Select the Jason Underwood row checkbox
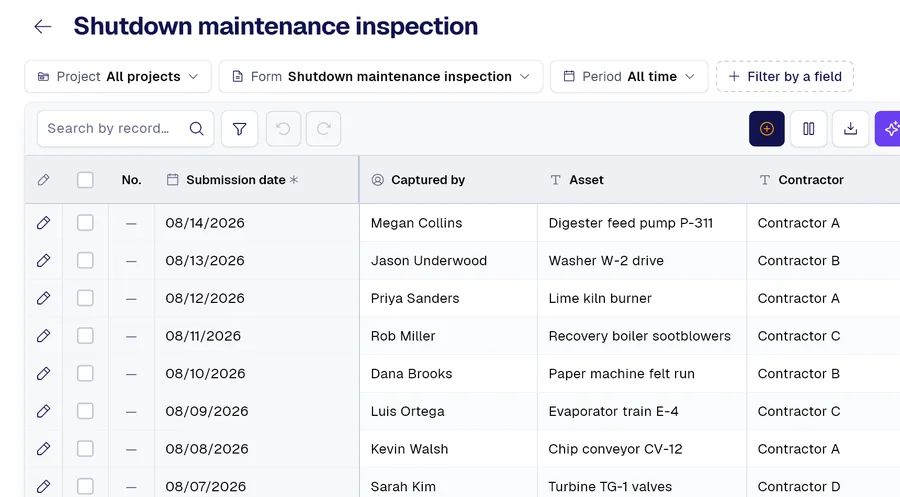The image size is (900, 497). (85, 261)
